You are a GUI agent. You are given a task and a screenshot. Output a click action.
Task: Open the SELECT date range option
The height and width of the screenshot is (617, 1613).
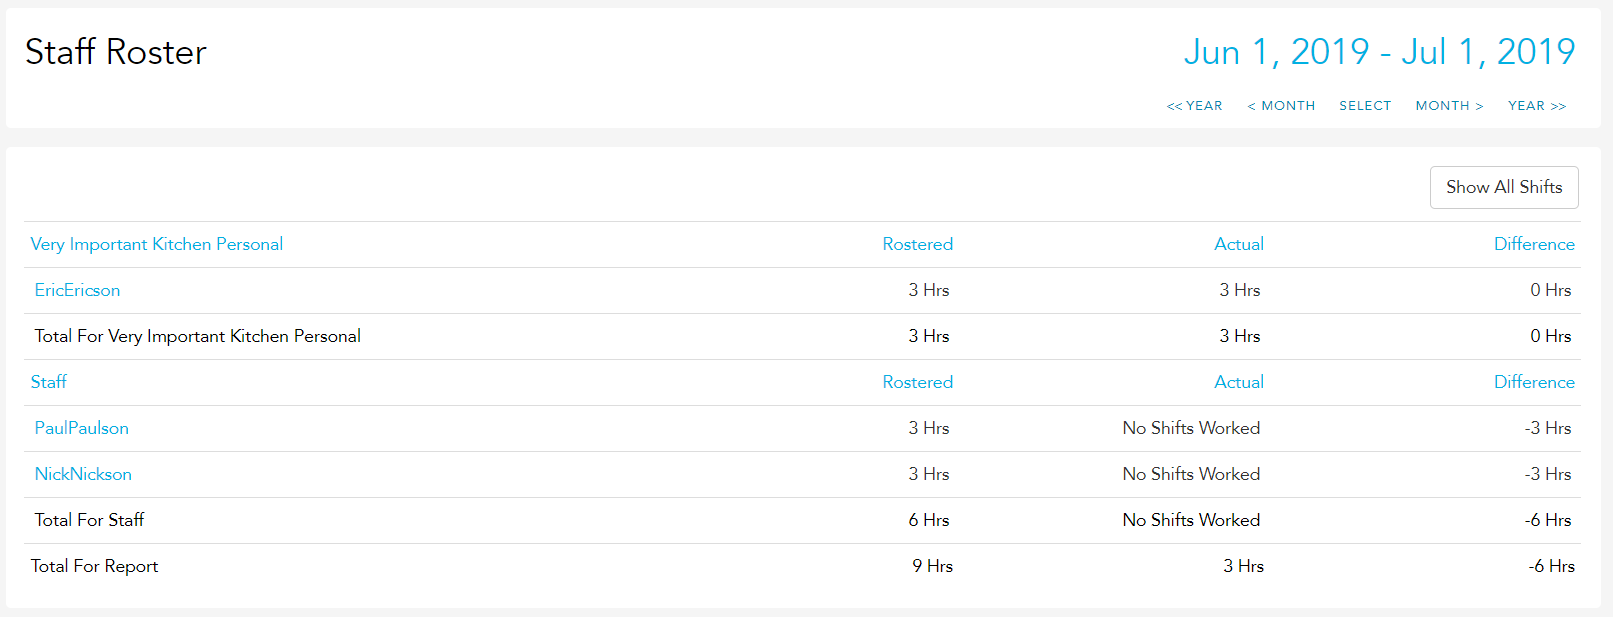tap(1365, 105)
